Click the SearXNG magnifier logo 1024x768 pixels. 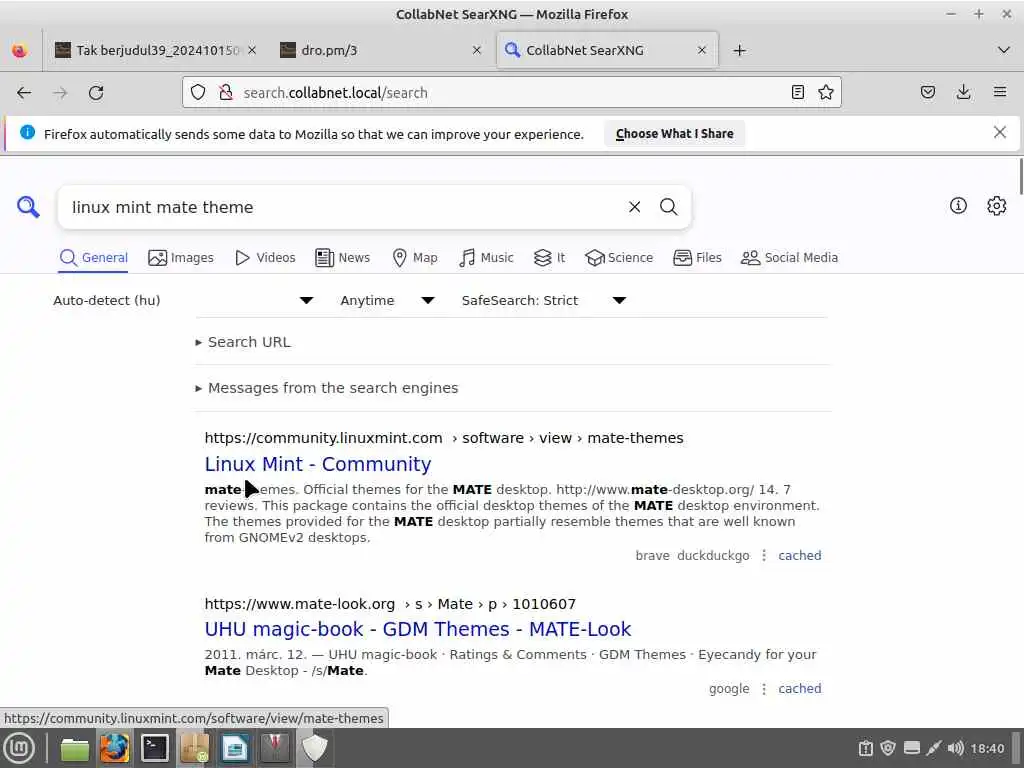[x=28, y=207]
